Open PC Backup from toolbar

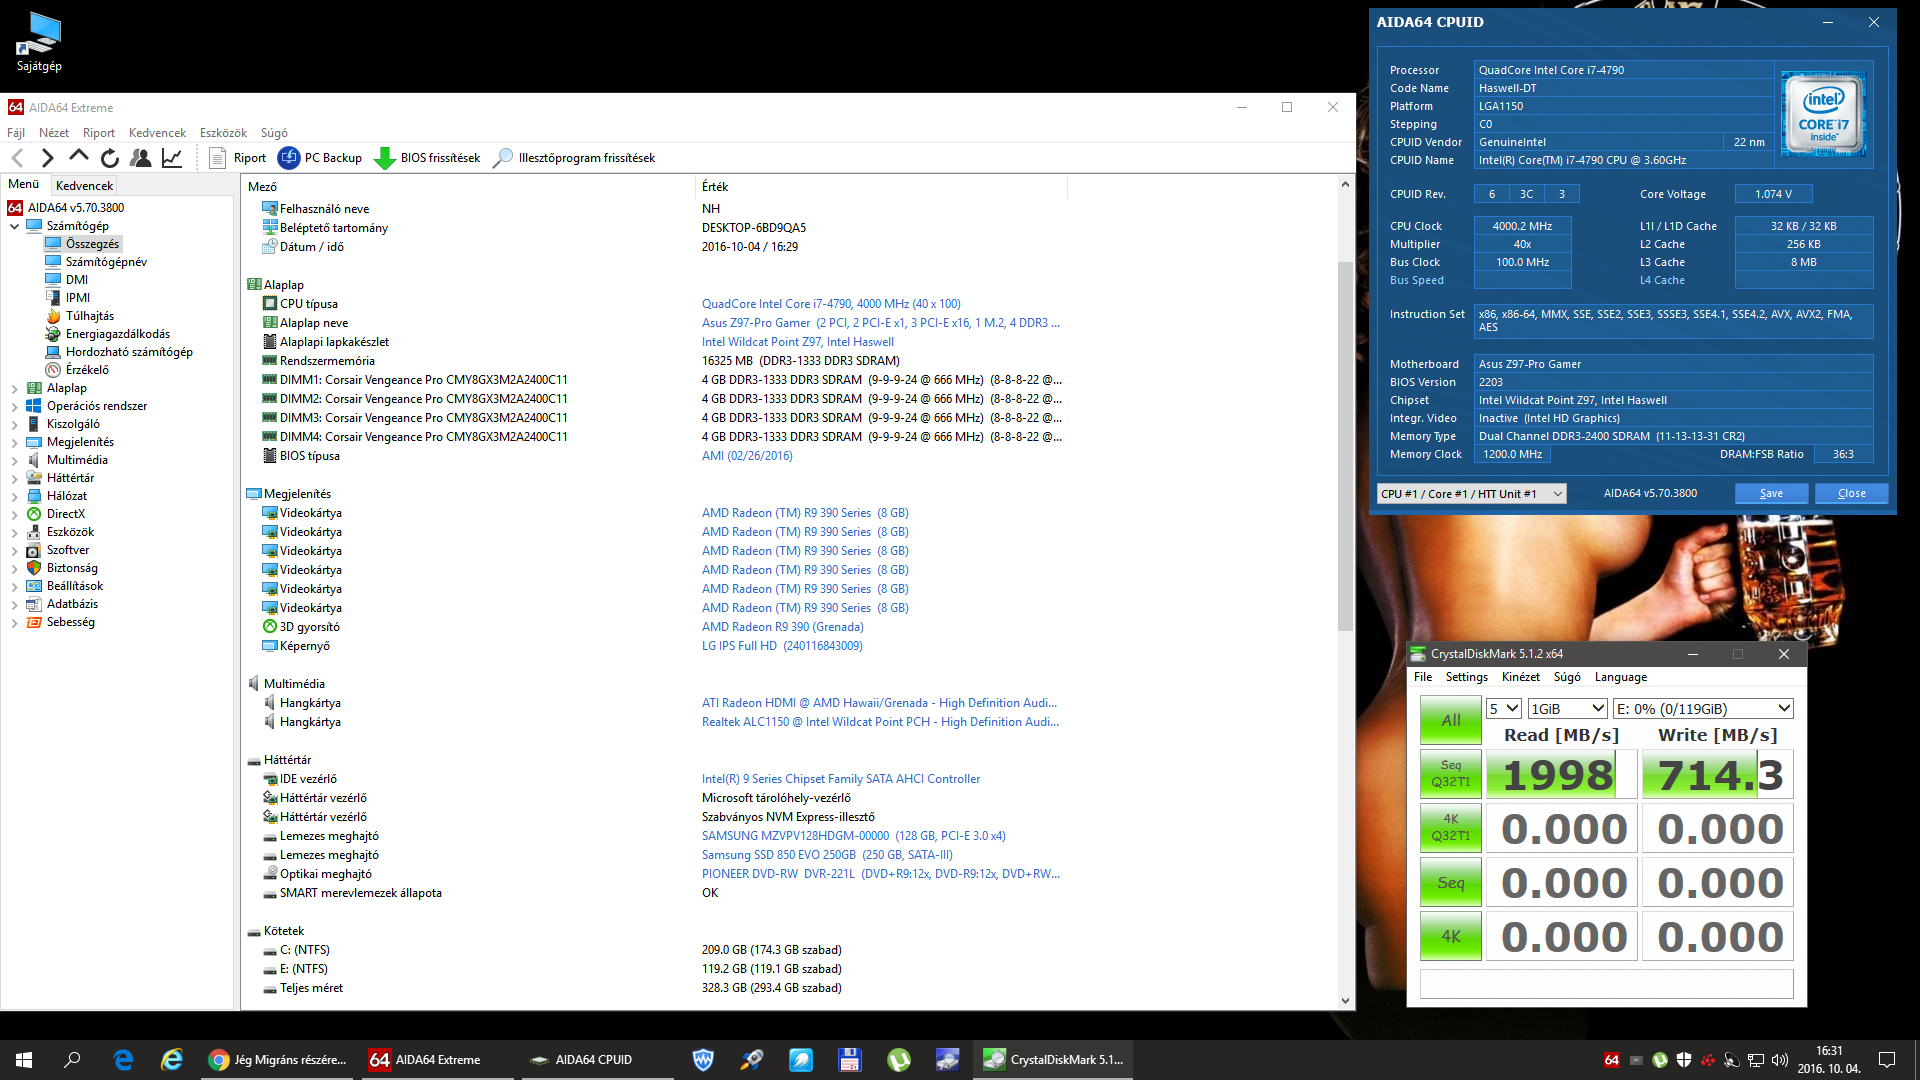[320, 158]
